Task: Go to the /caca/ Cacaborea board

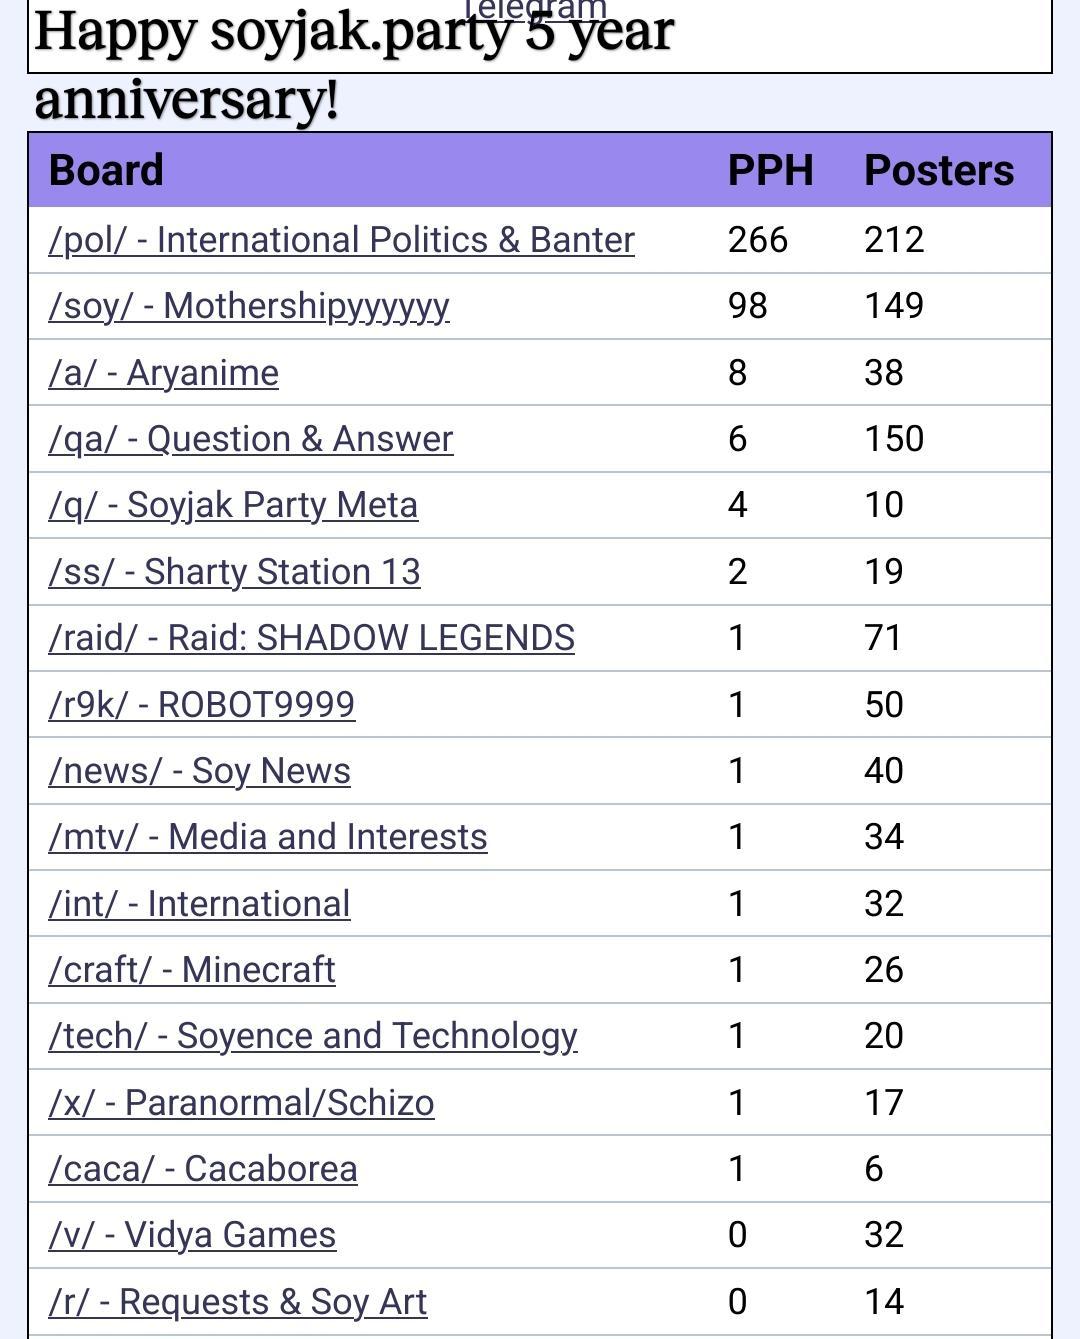Action: pyautogui.click(x=202, y=1169)
